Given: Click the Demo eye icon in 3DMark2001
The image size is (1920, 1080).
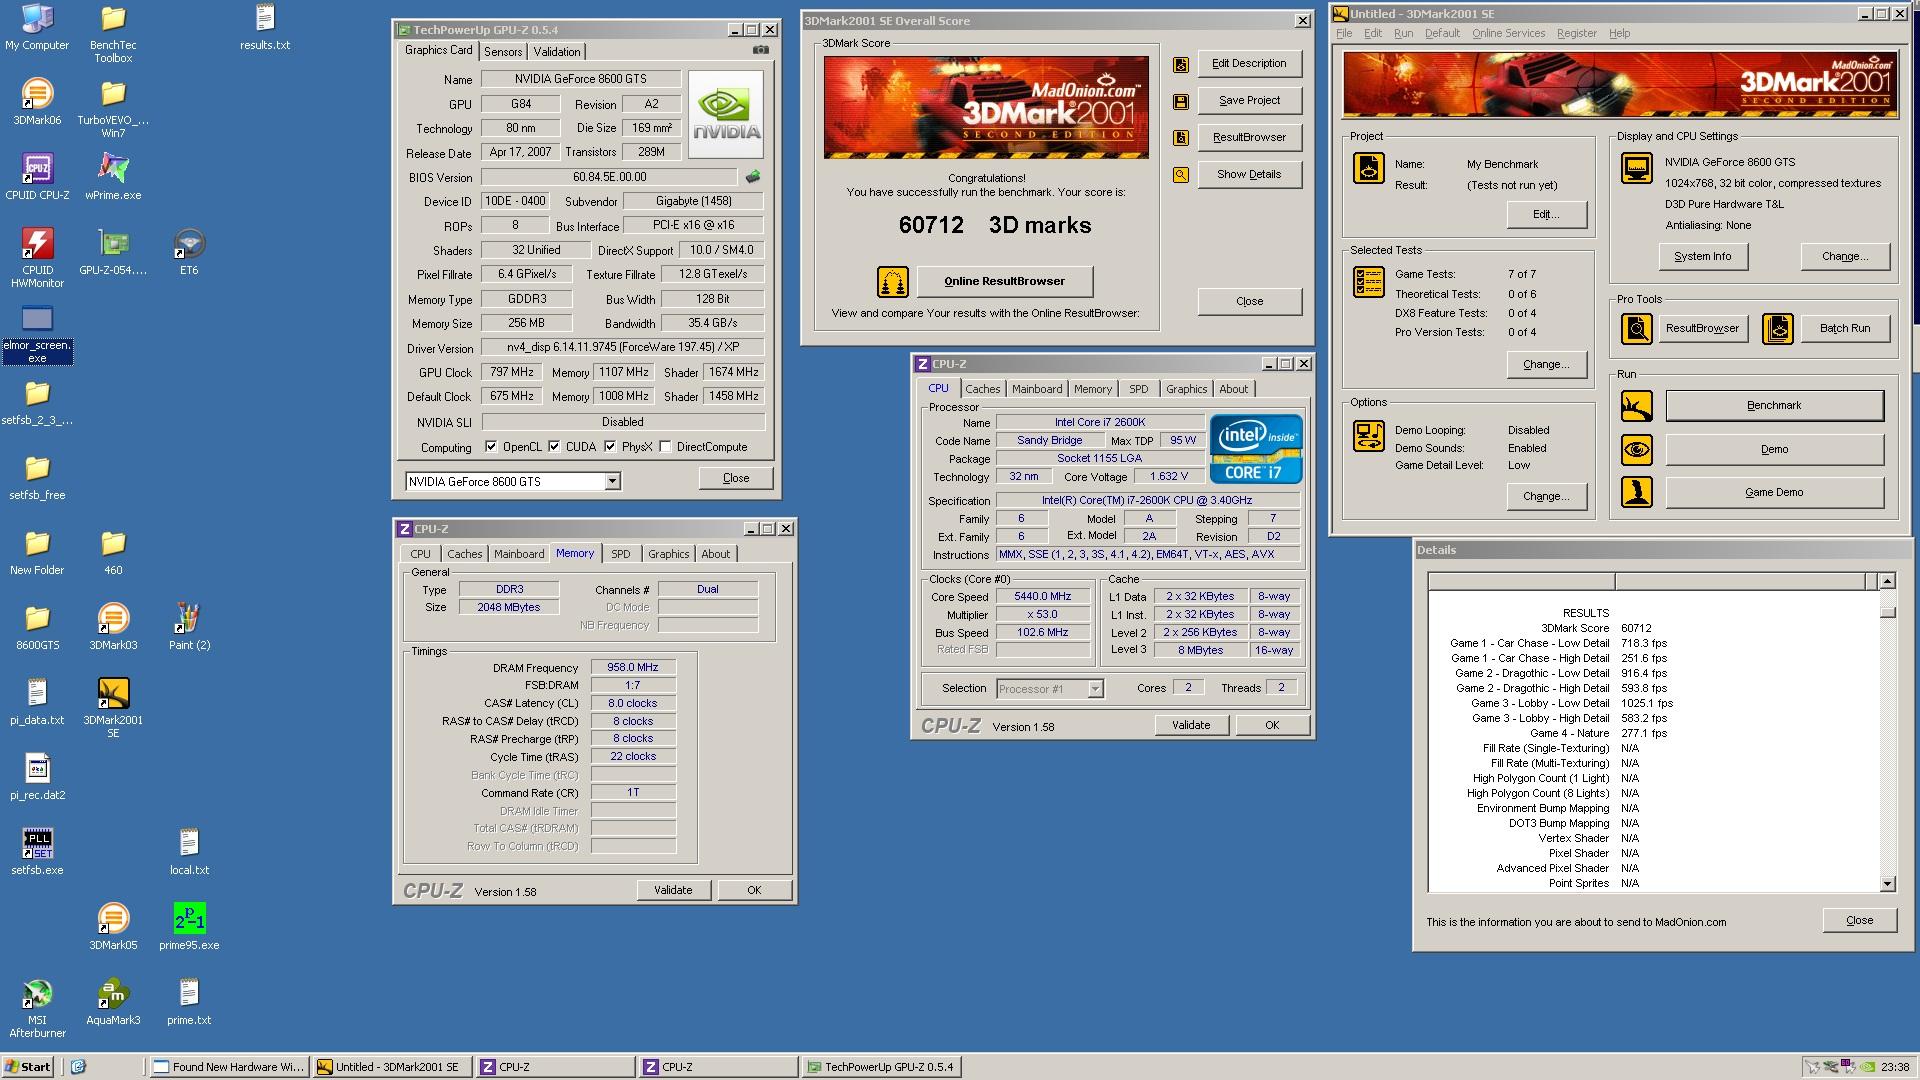Looking at the screenshot, I should pos(1637,450).
